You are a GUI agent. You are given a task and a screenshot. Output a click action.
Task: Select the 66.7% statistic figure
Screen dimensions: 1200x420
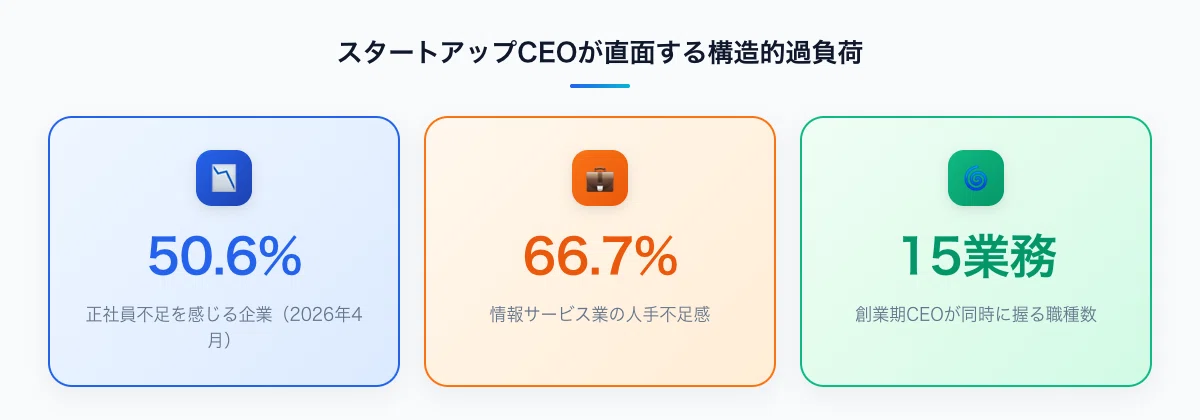pos(600,256)
